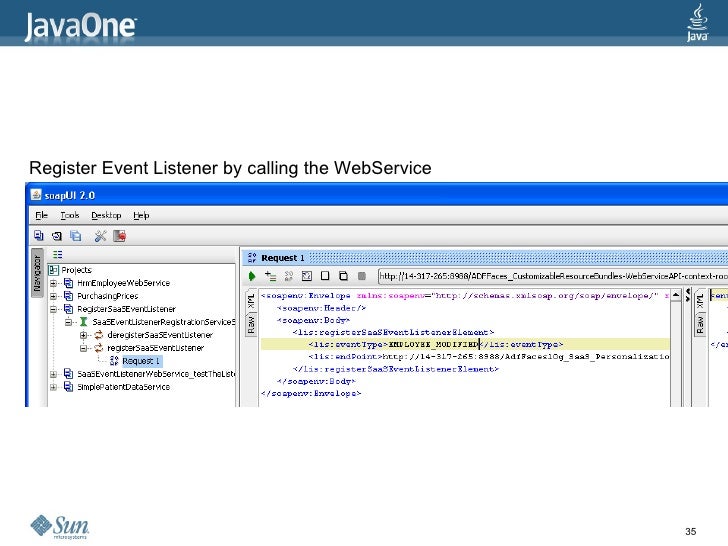Open the Help menu
Screen dimensions: 728x546
[142, 215]
